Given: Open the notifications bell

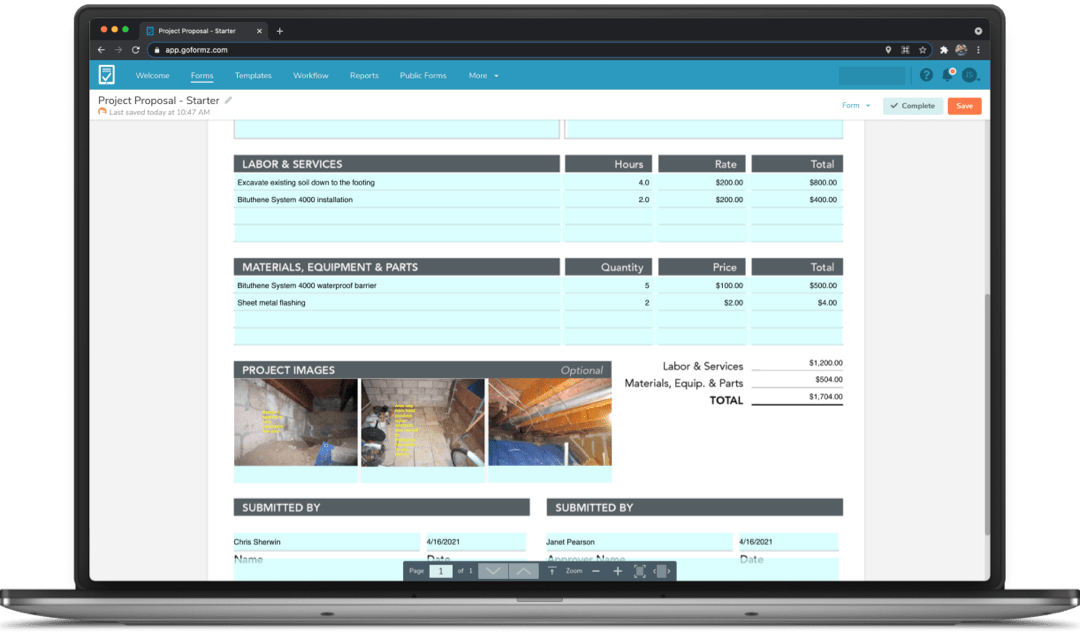Looking at the screenshot, I should point(948,75).
